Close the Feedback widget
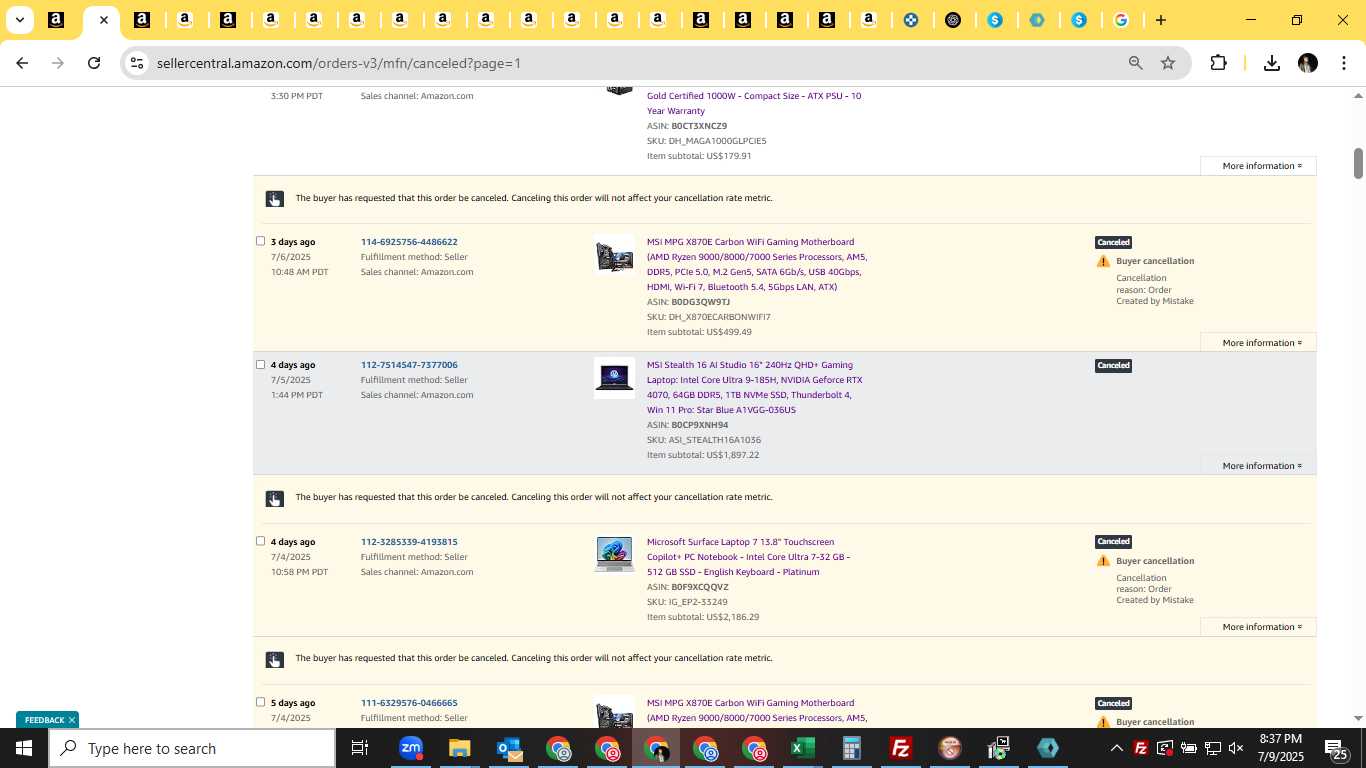Image resolution: width=1366 pixels, height=768 pixels. pyautogui.click(x=72, y=720)
